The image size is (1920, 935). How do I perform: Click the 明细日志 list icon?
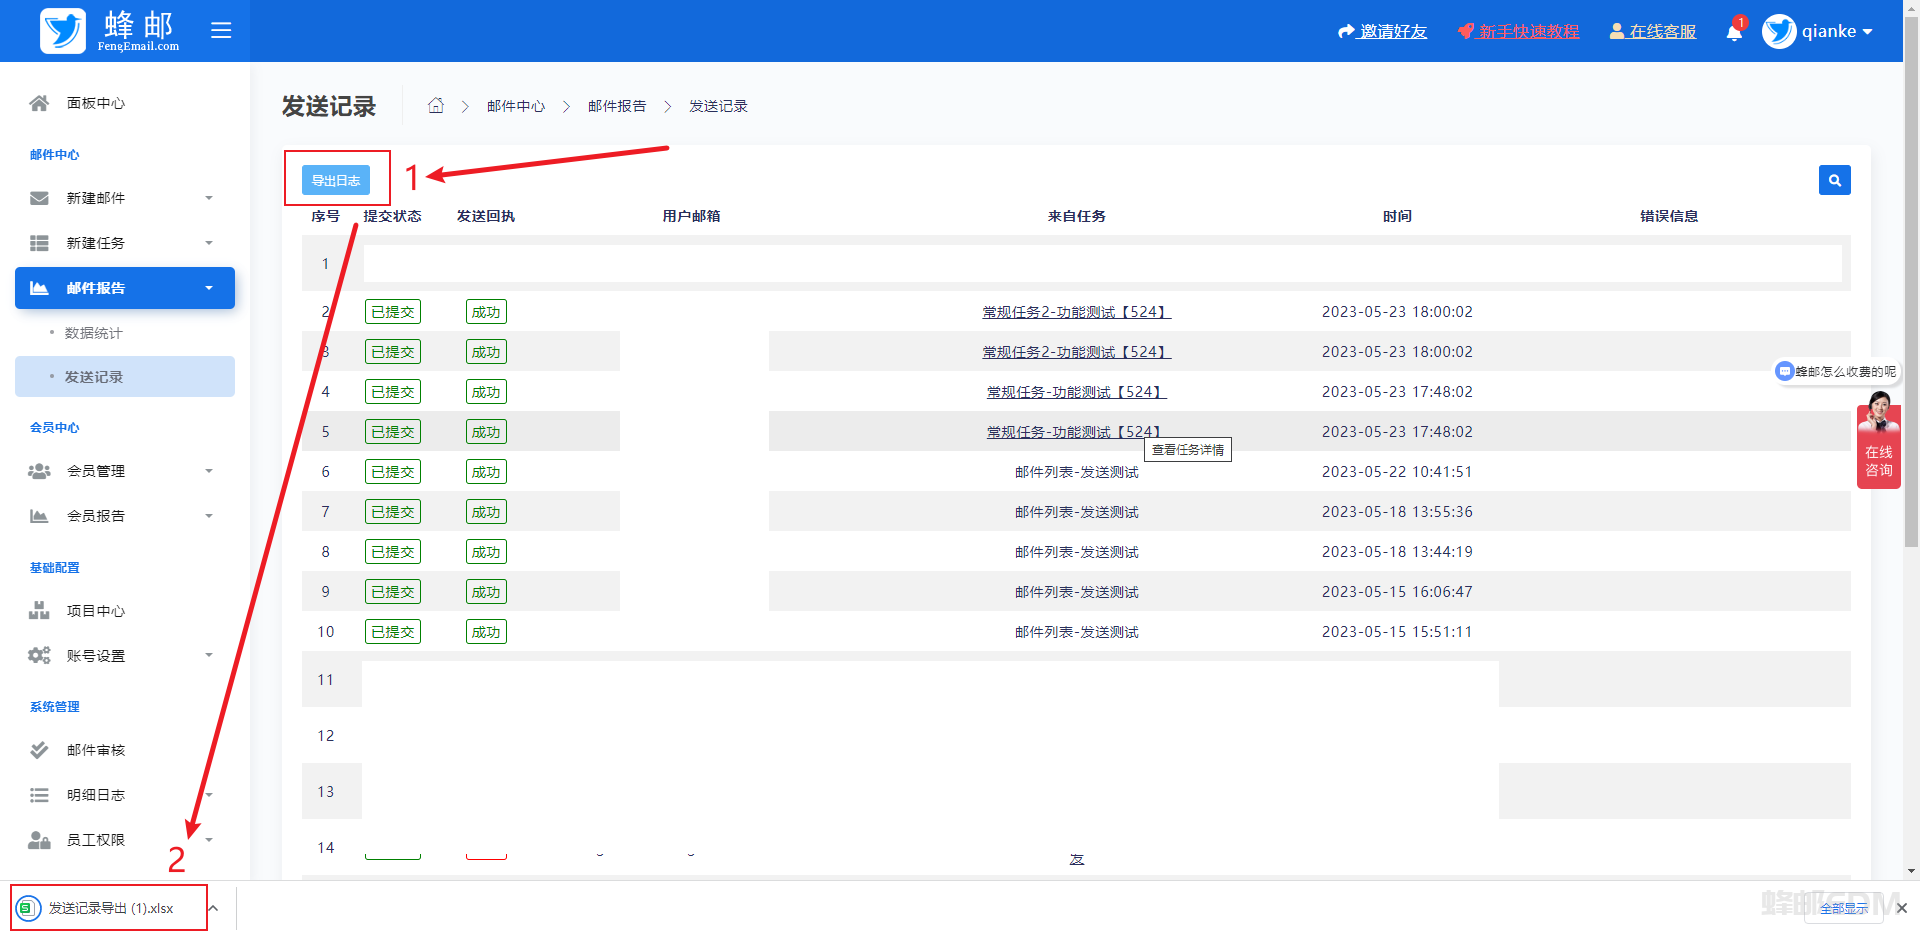click(39, 795)
